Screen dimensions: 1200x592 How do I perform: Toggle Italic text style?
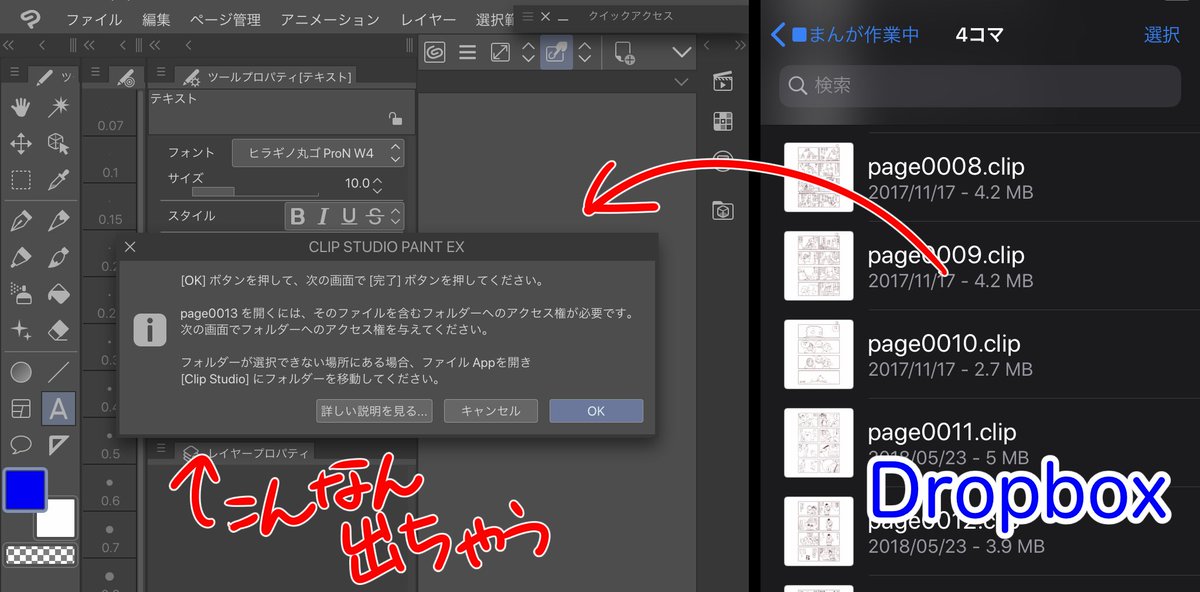[x=323, y=216]
